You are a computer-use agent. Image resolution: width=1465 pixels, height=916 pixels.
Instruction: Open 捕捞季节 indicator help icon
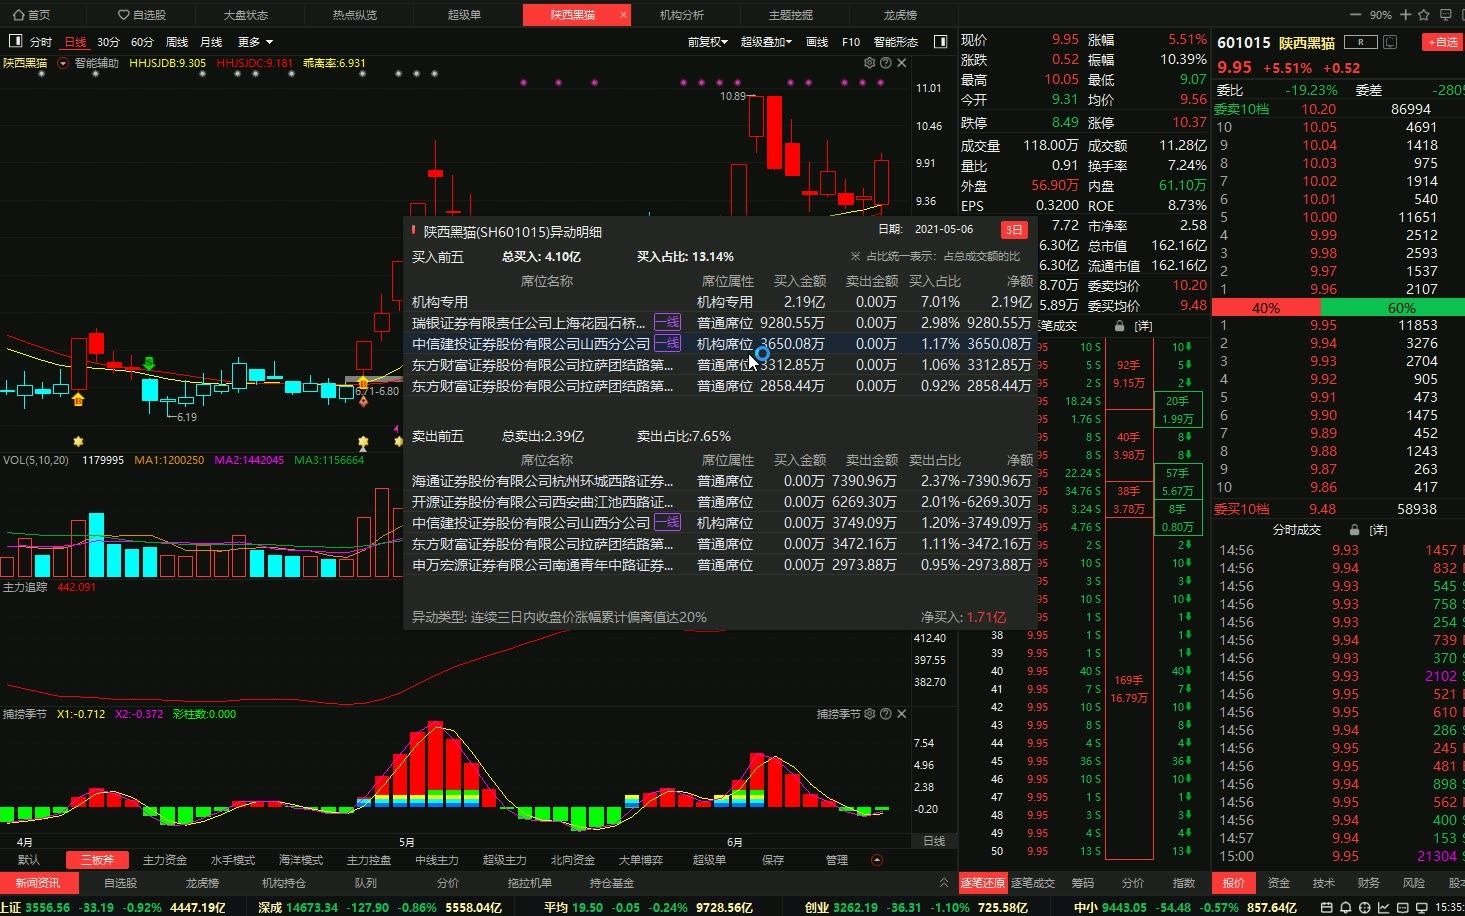pyautogui.click(x=885, y=714)
